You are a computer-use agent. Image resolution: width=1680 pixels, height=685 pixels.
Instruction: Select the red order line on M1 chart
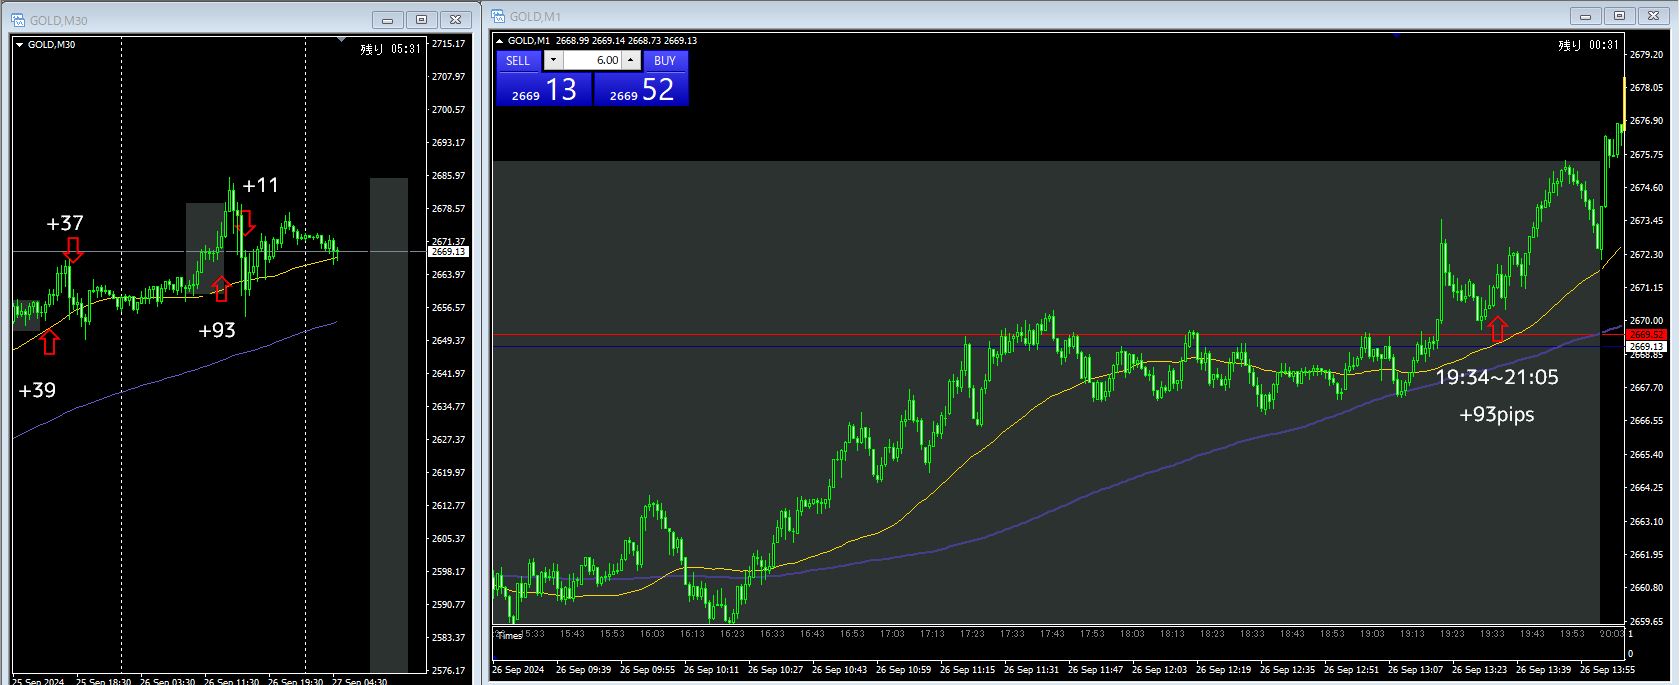click(x=1060, y=335)
